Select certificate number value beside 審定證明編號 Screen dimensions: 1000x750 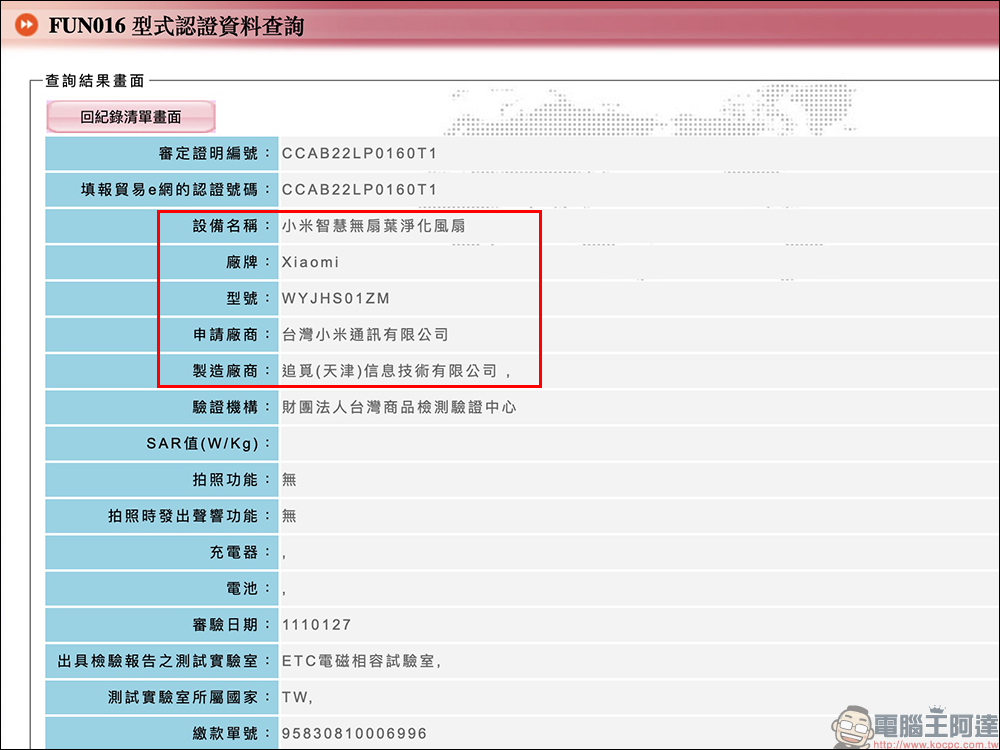coord(360,154)
